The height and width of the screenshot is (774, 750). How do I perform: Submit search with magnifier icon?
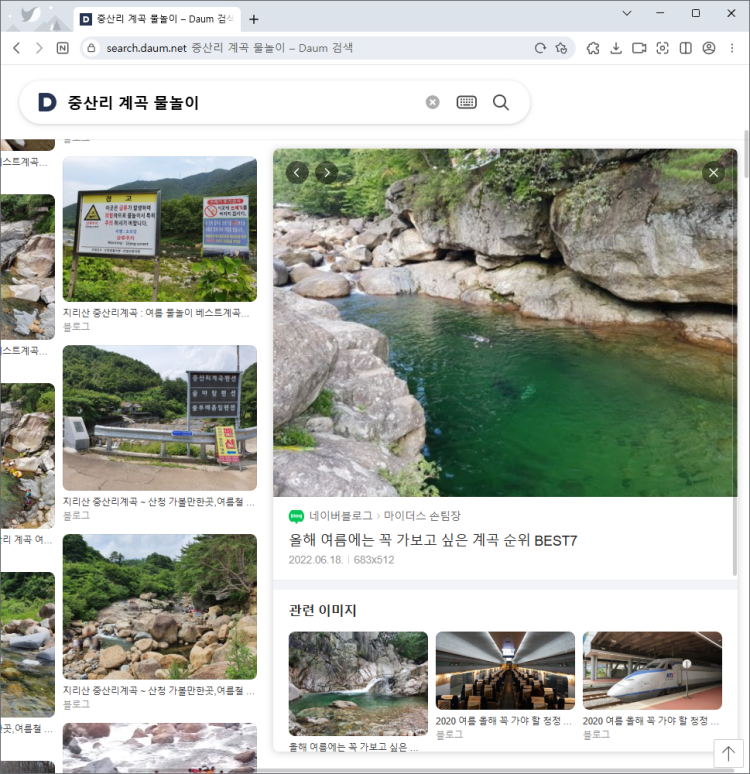point(501,102)
